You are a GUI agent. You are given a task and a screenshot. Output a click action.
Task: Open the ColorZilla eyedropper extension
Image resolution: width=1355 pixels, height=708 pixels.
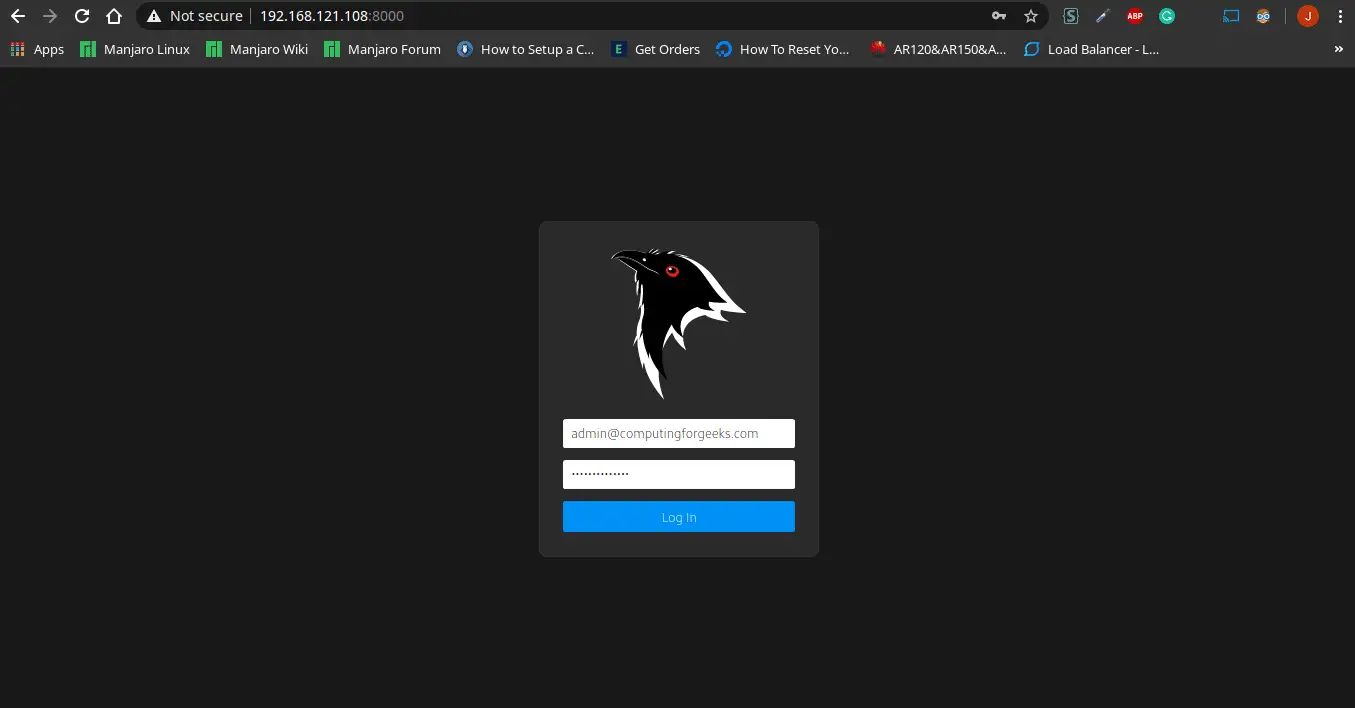pyautogui.click(x=1102, y=16)
